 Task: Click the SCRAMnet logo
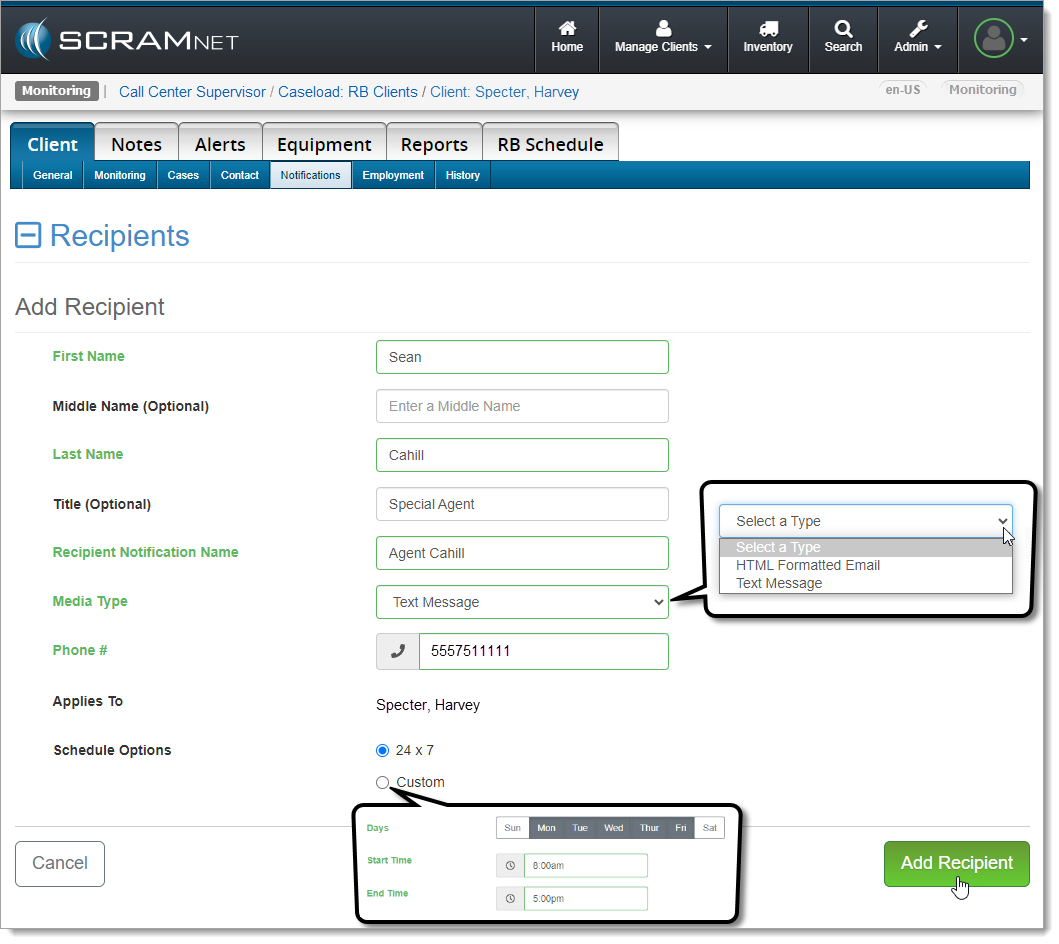pyautogui.click(x=127, y=41)
